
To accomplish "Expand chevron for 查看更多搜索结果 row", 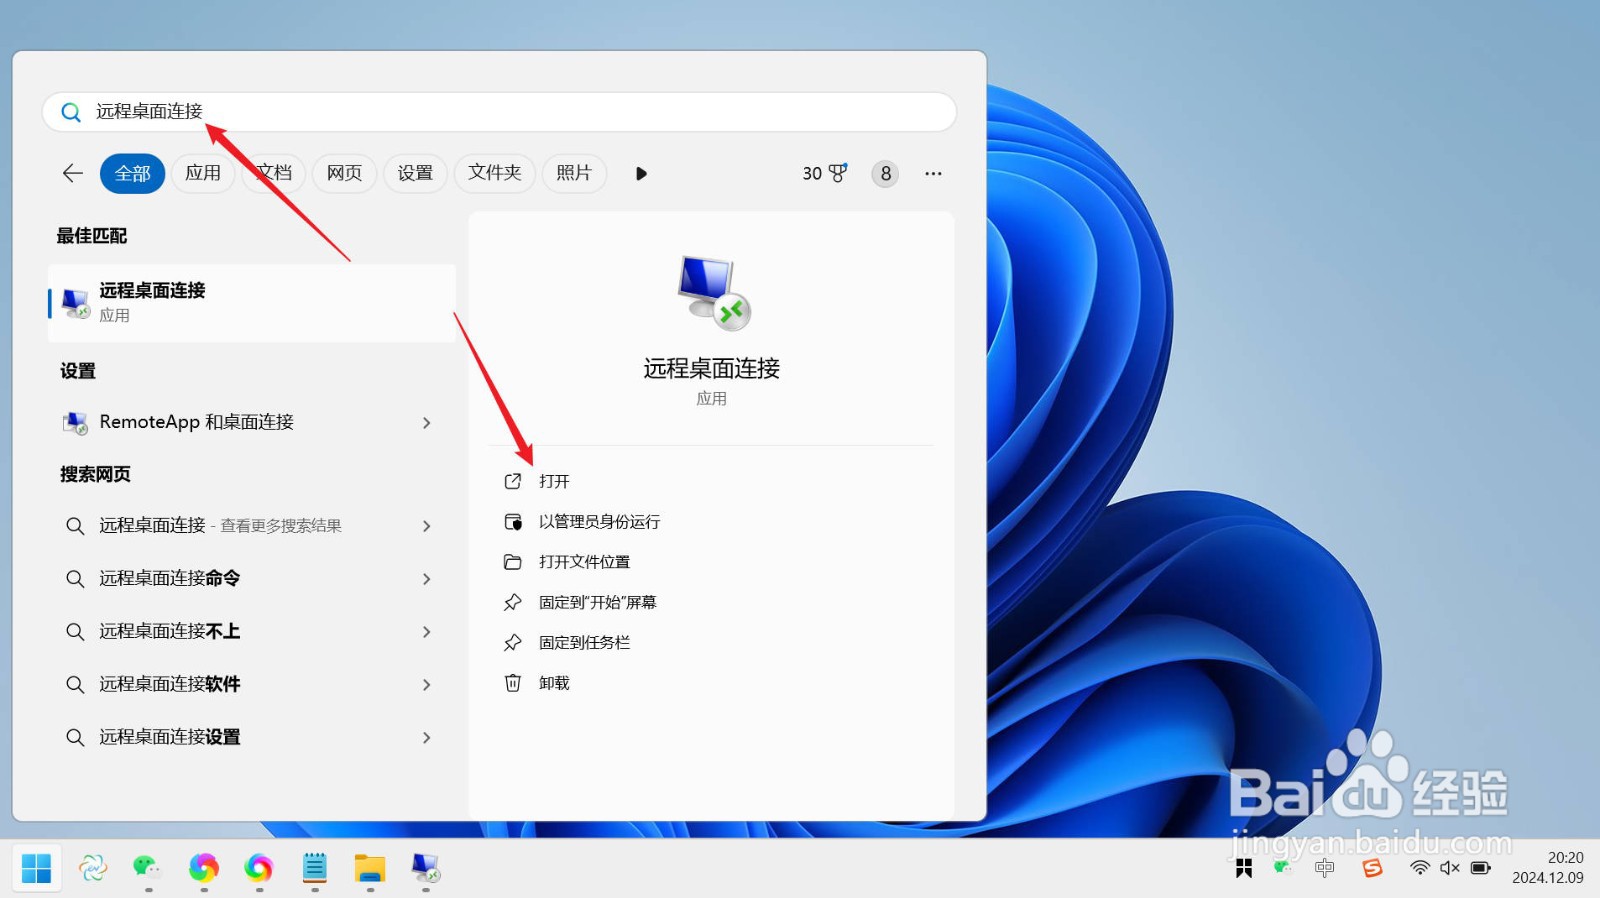I will (427, 526).
